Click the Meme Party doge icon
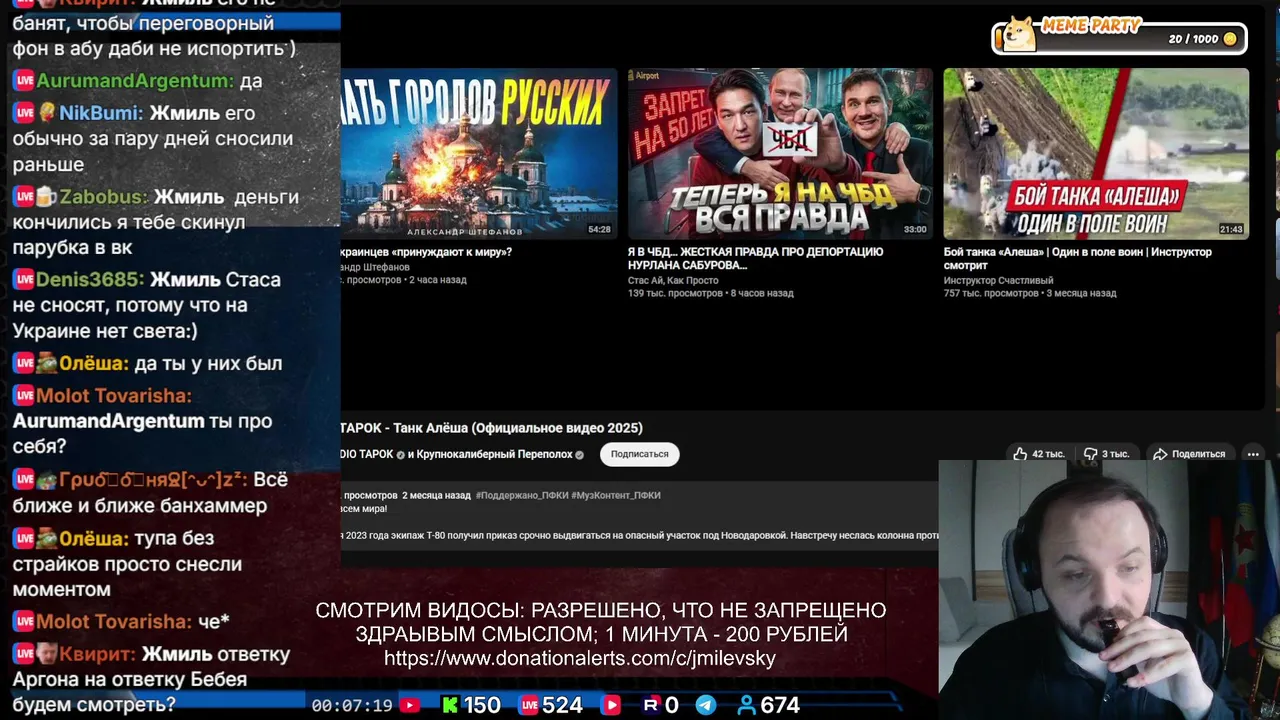This screenshot has width=1280, height=720. click(1019, 34)
